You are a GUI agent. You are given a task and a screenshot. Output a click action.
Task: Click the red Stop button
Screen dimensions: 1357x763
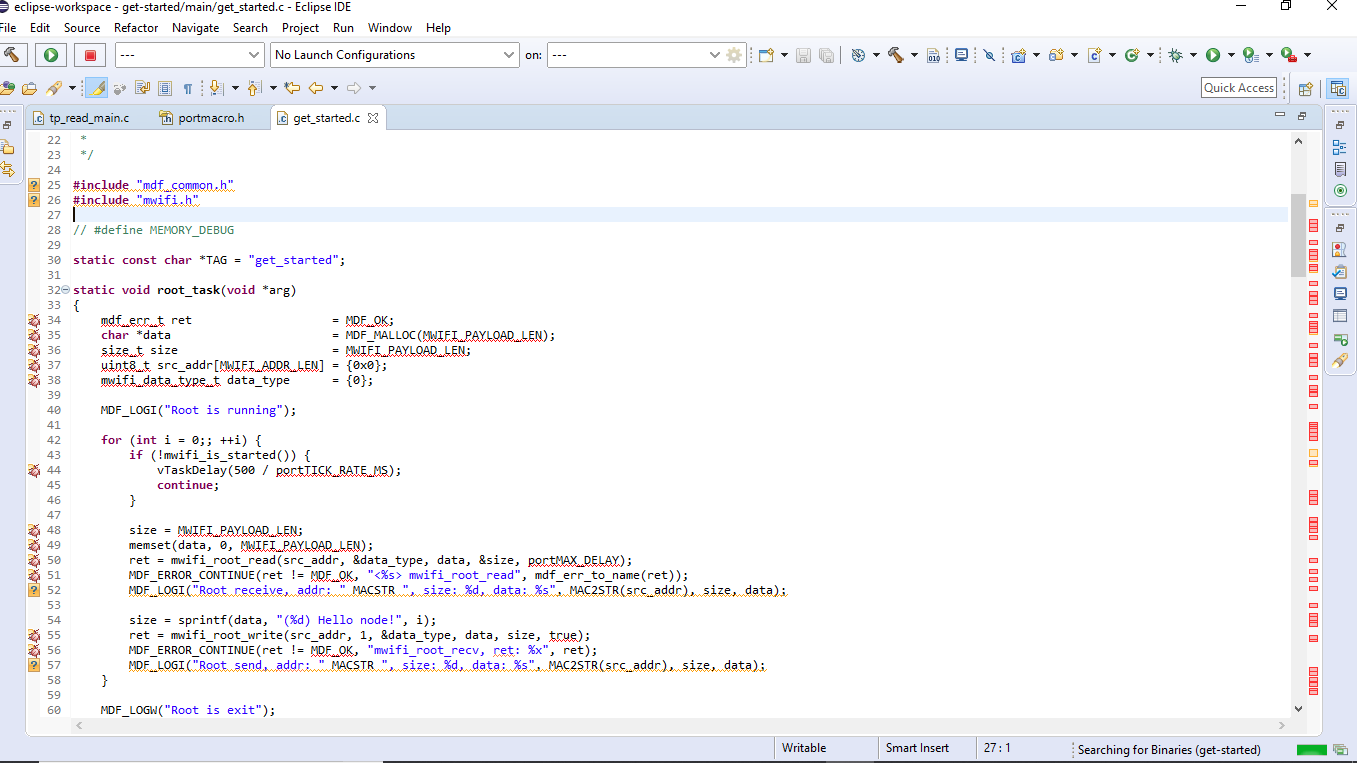[x=90, y=55]
